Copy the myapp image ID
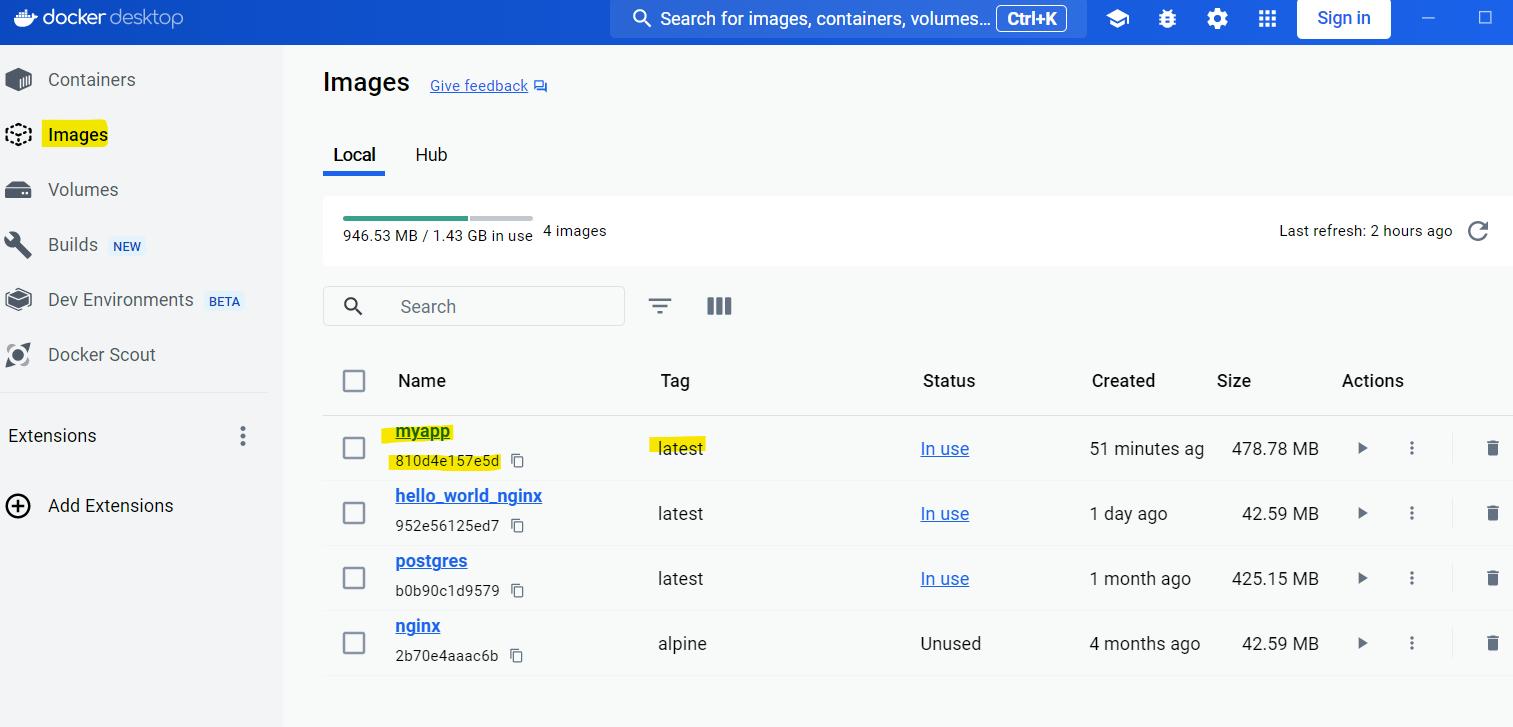This screenshot has height=727, width=1513. (x=517, y=461)
